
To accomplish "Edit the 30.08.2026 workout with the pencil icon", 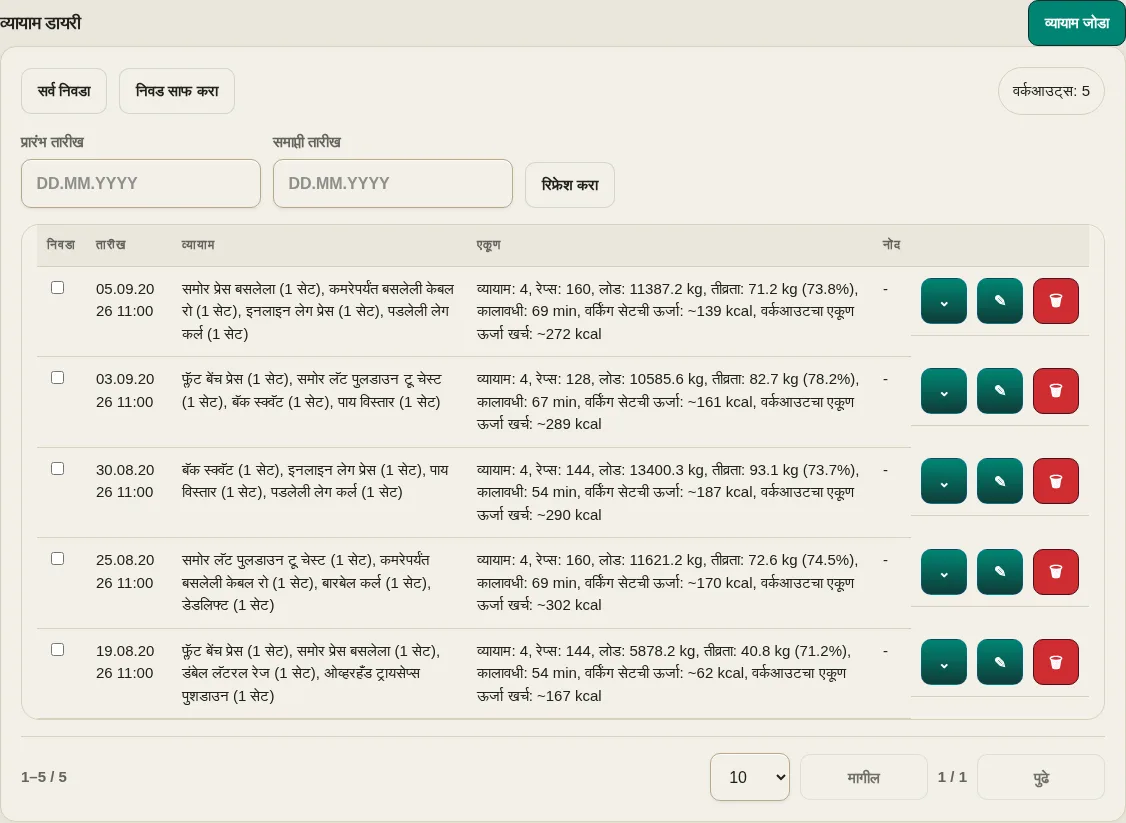I will [1000, 481].
